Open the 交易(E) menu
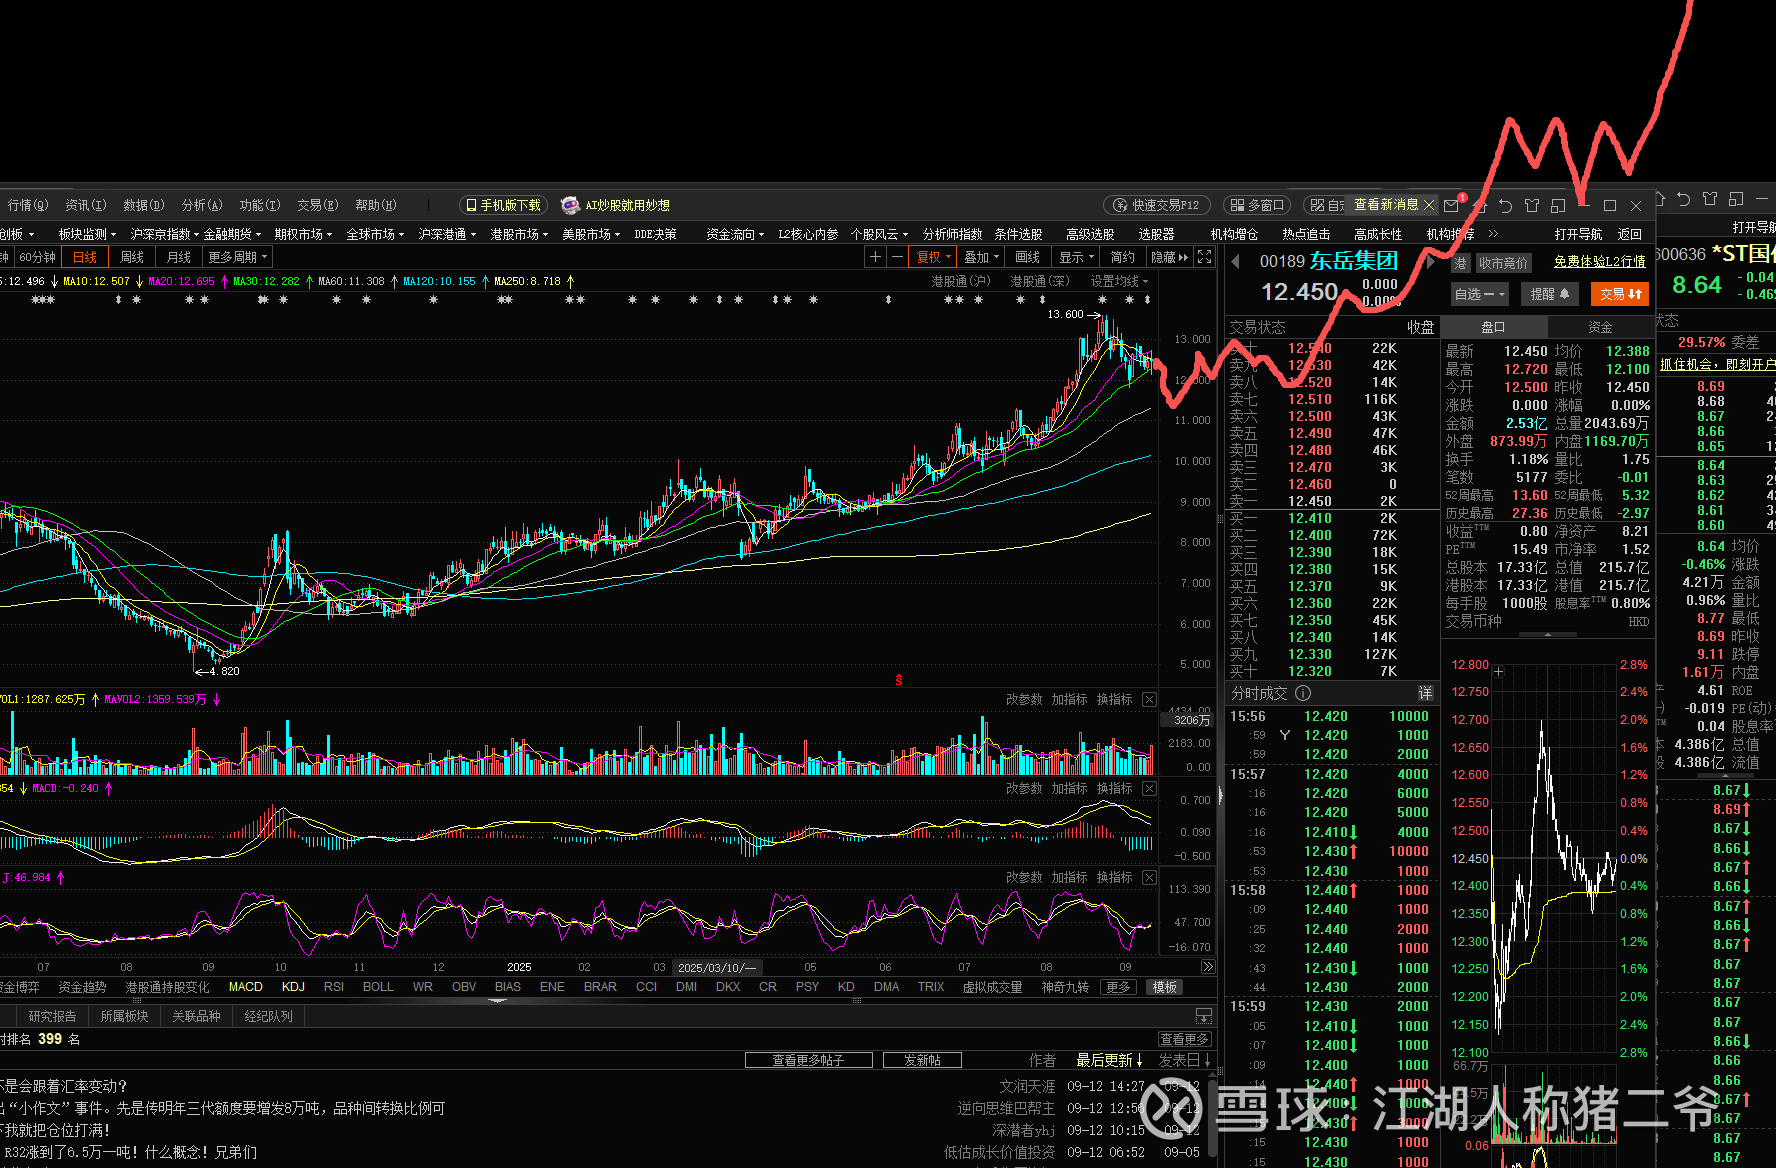 click(318, 205)
